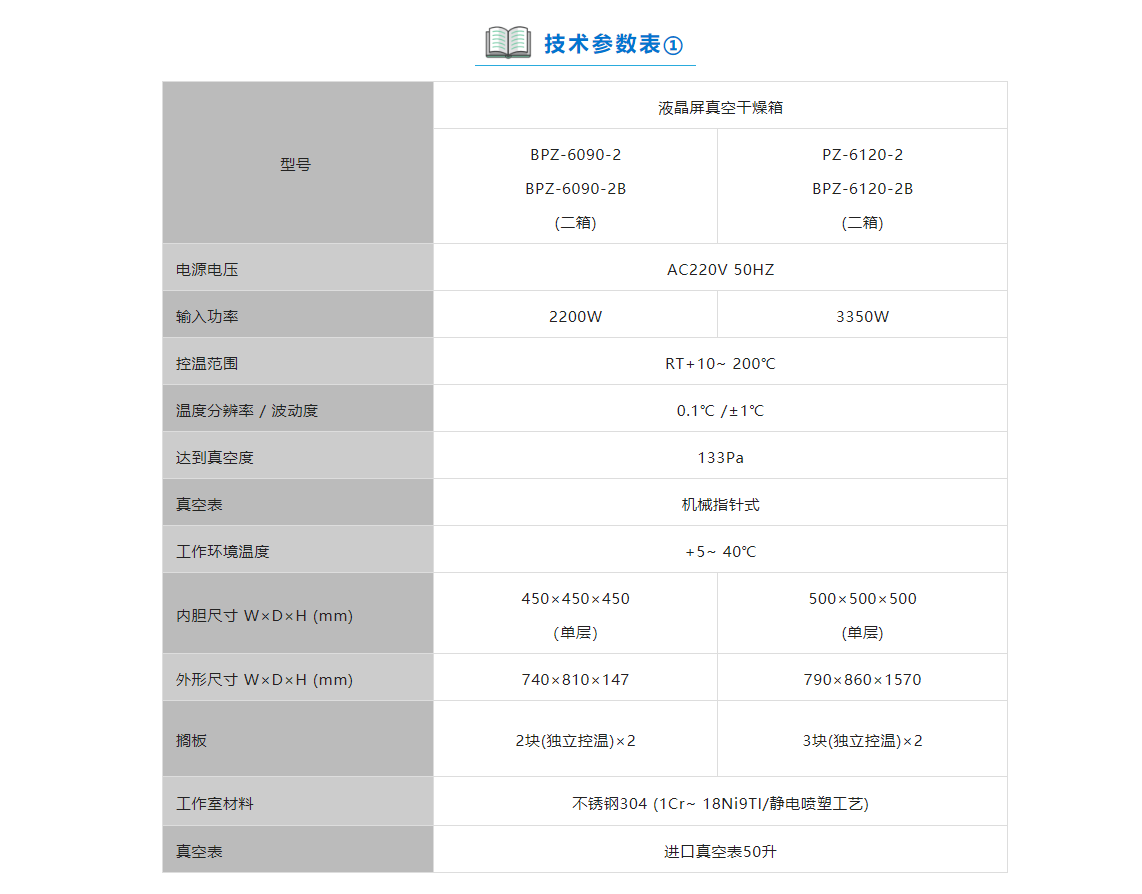Click the 133Pa vacuum degree value
The width and height of the screenshot is (1142, 894).
pos(720,458)
